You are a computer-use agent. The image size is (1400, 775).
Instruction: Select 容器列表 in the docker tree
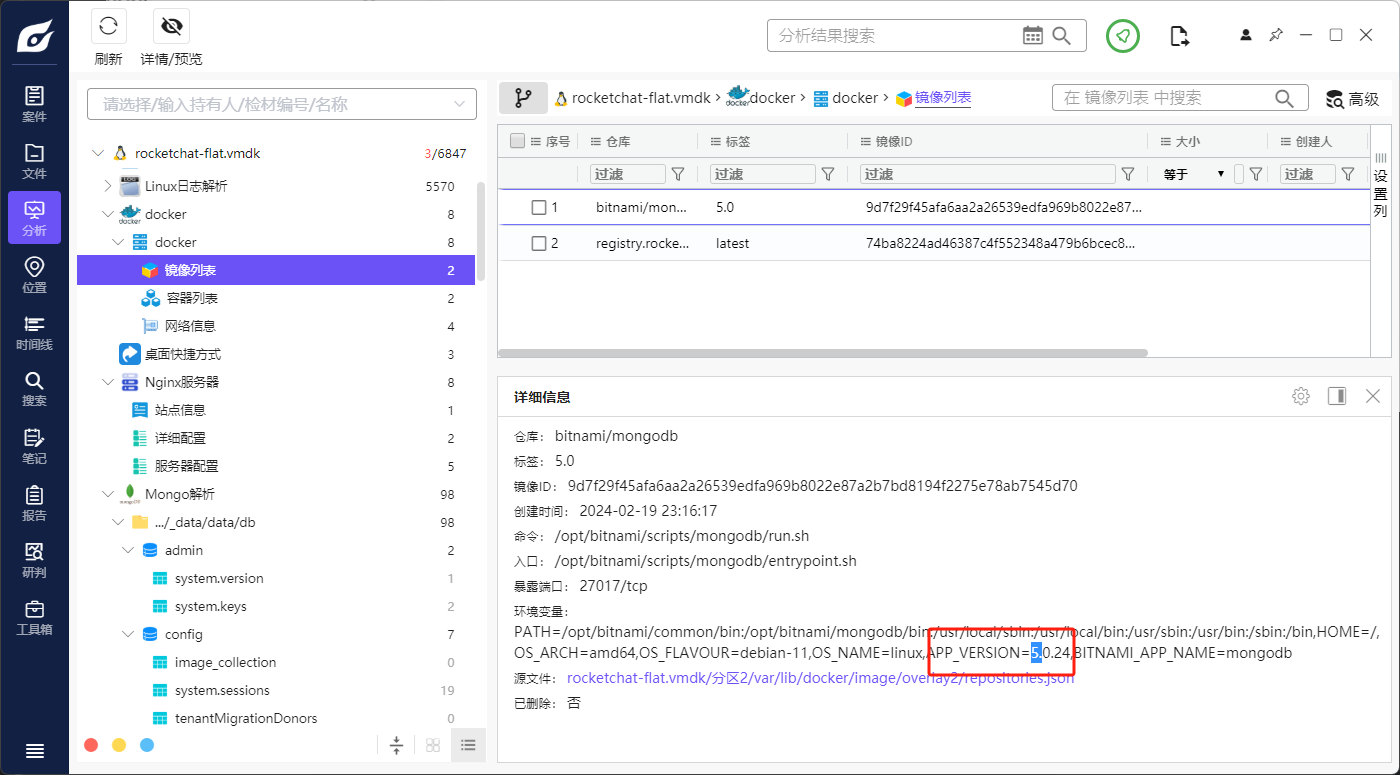point(191,298)
